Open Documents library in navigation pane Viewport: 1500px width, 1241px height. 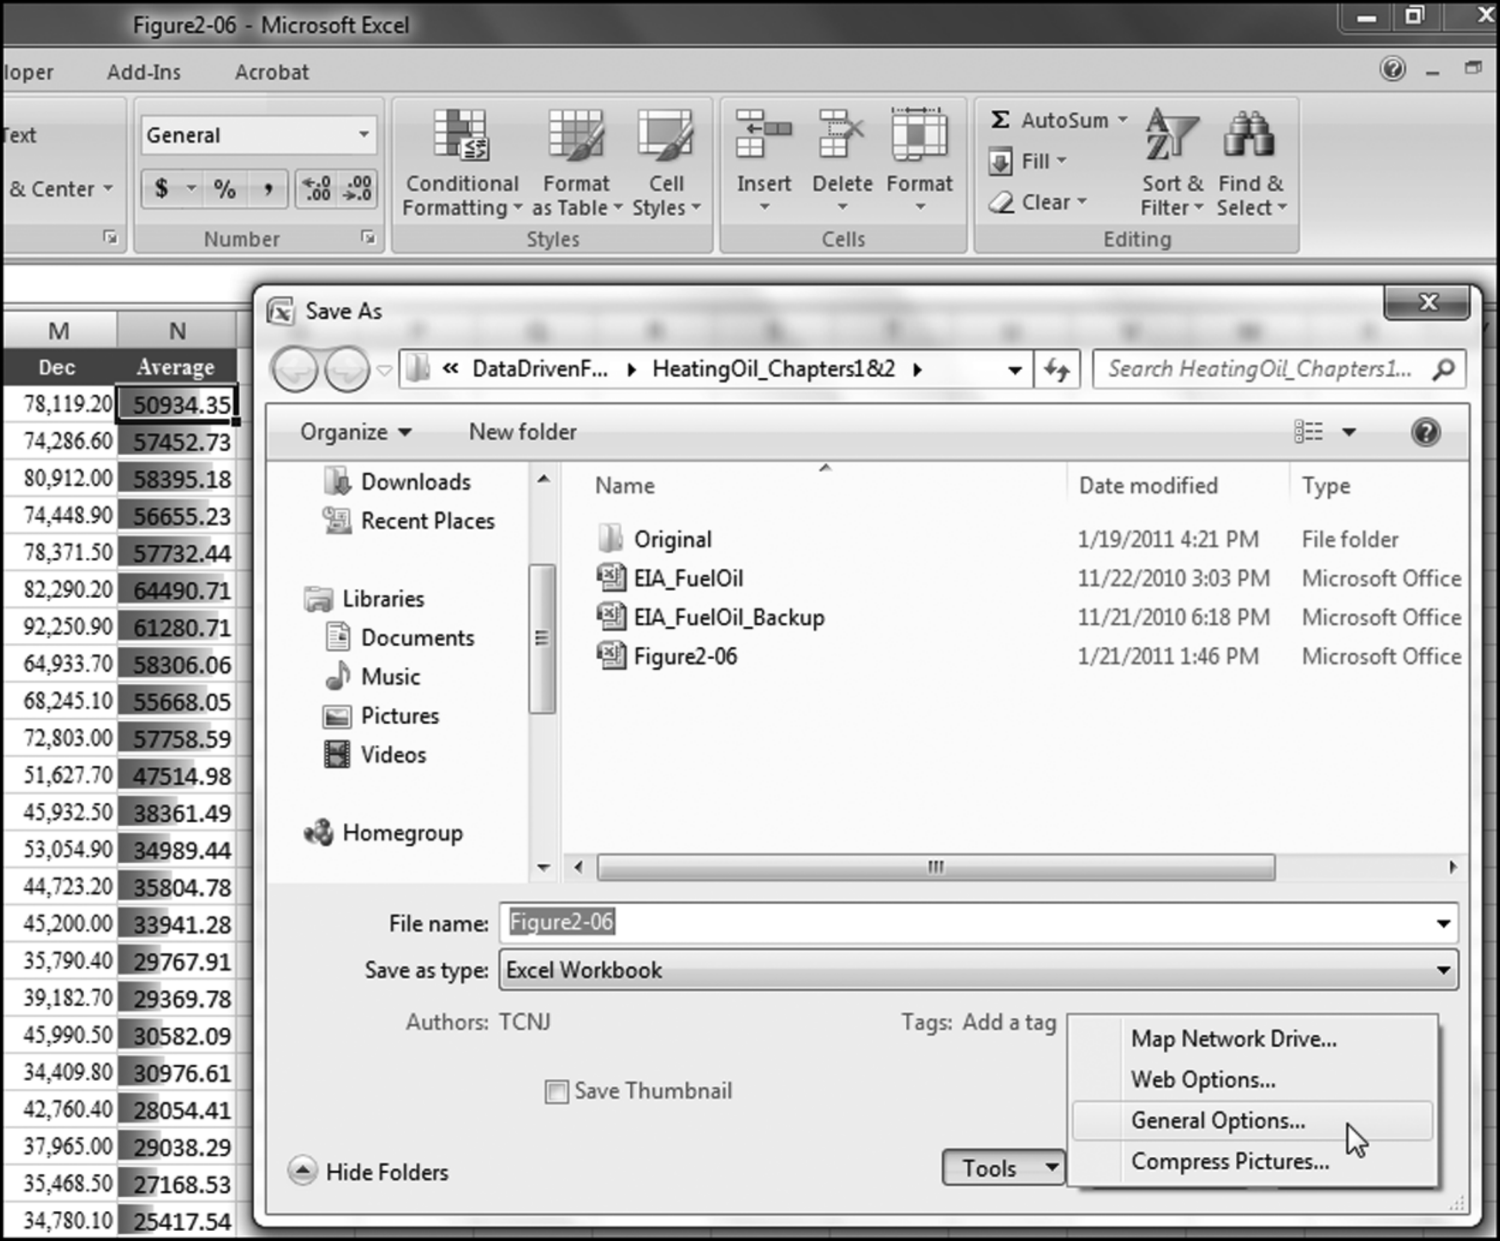(x=399, y=638)
